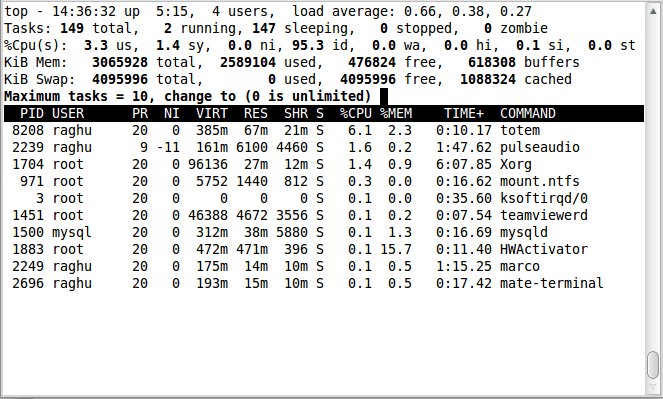This screenshot has height=399, width=663.
Task: Click the teamviewerd command name
Action: click(x=544, y=215)
